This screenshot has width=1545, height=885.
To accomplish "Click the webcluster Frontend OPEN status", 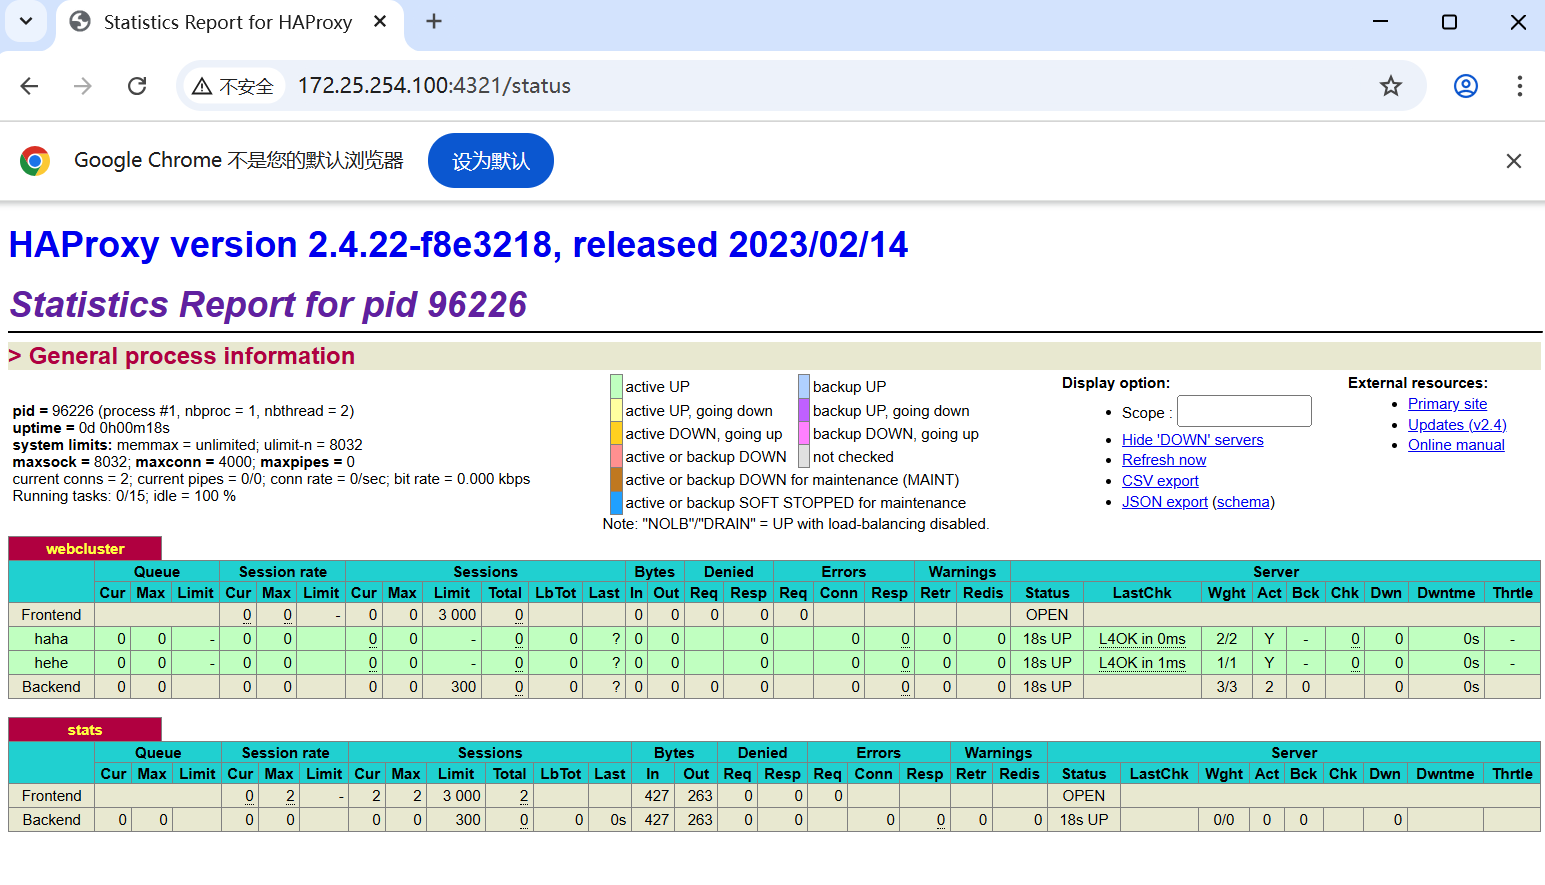I will [x=1047, y=615].
